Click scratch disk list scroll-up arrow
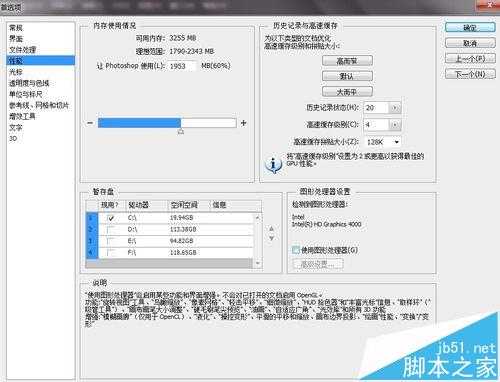The height and width of the screenshot is (382, 500). click(257, 218)
